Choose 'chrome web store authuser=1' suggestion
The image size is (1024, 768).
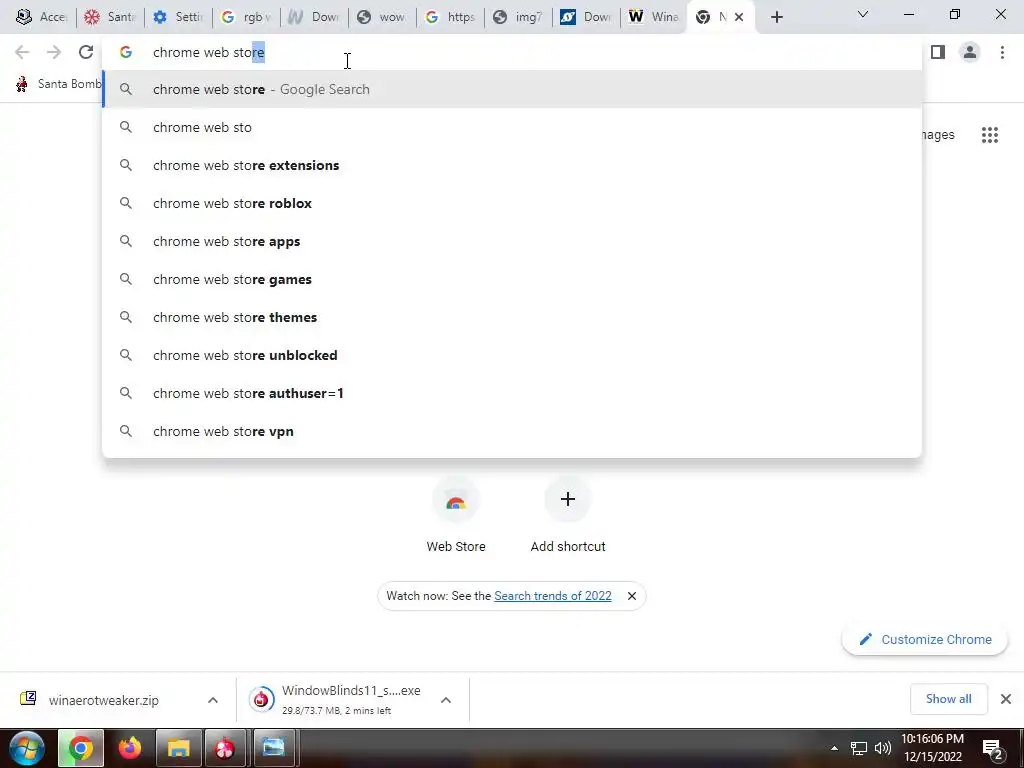pos(512,392)
